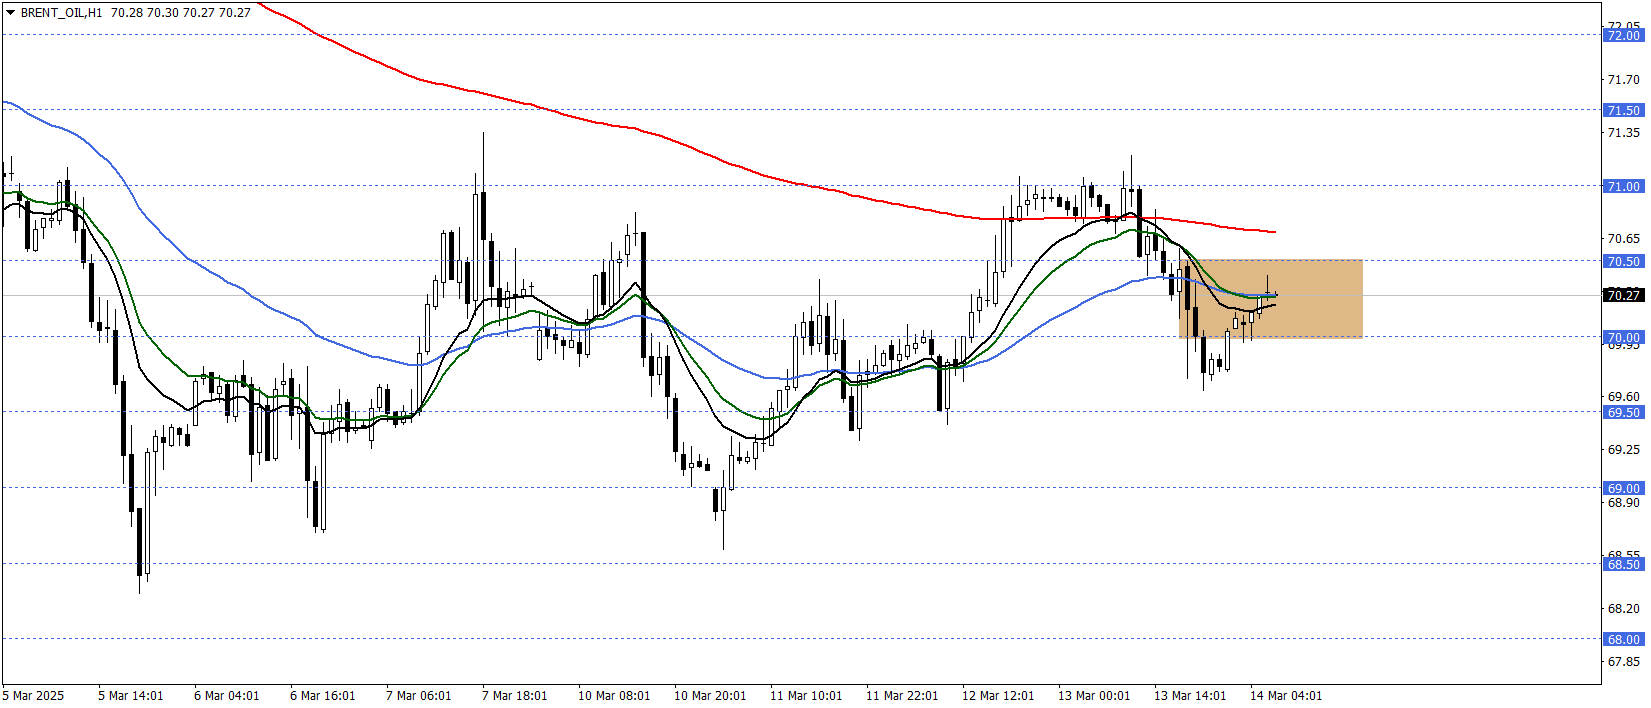Viewport: 1651px width, 708px height.
Task: Click the 69.25 price scale value
Action: [x=1623, y=450]
